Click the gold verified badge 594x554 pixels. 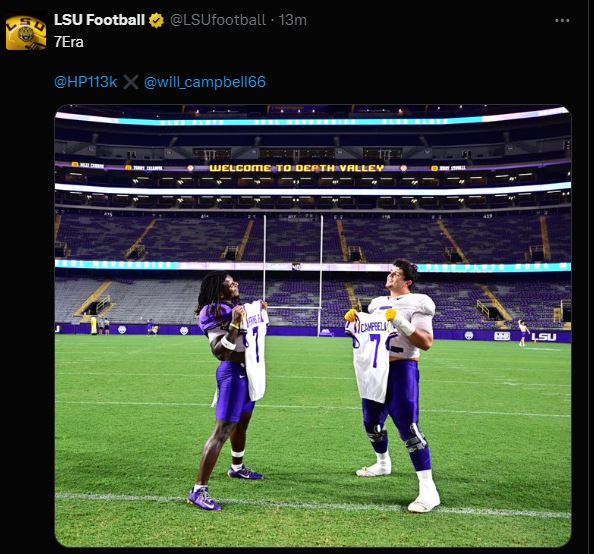(156, 20)
